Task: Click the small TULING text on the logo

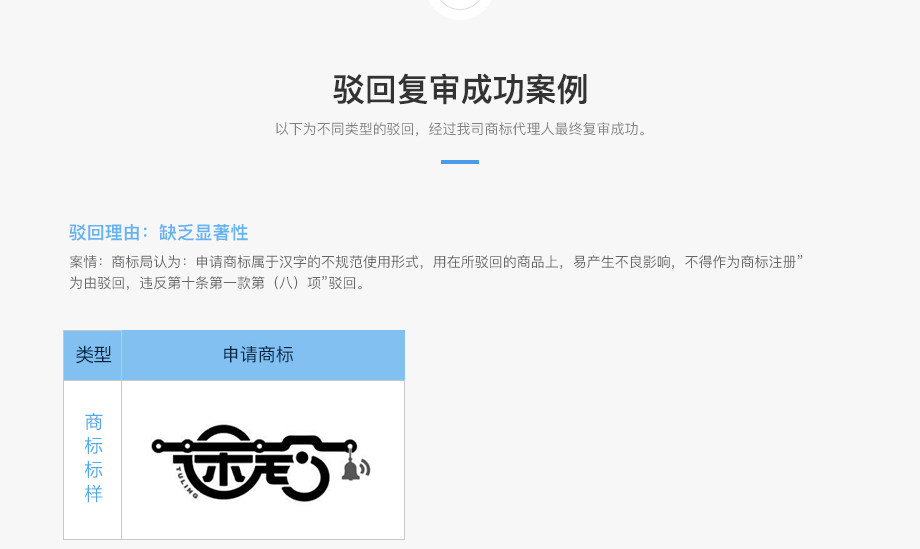Action: (187, 483)
